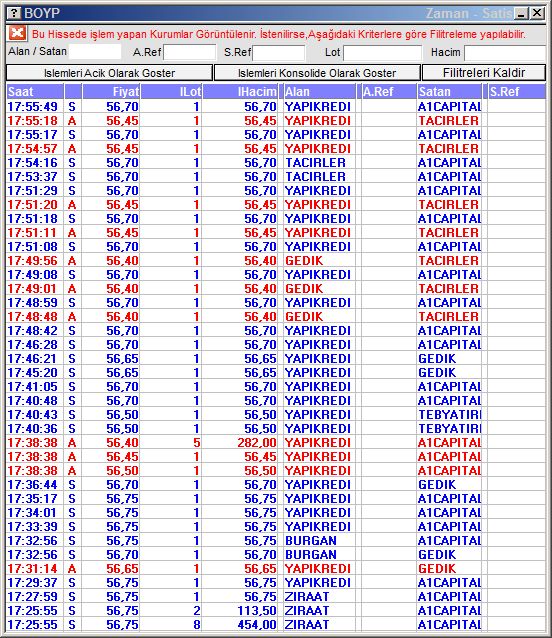Click the ILot column header

(x=171, y=92)
